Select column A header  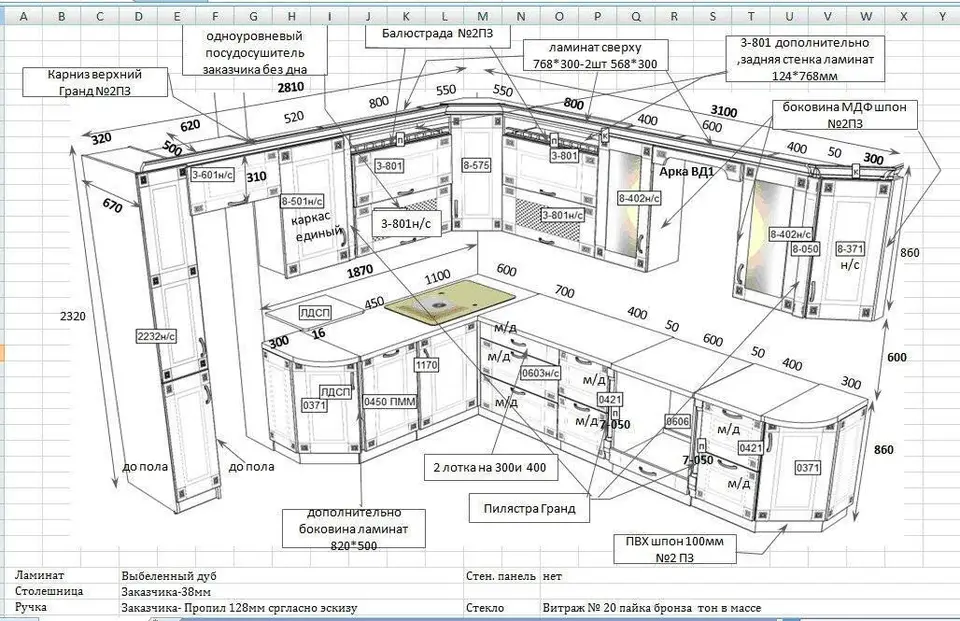23,17
